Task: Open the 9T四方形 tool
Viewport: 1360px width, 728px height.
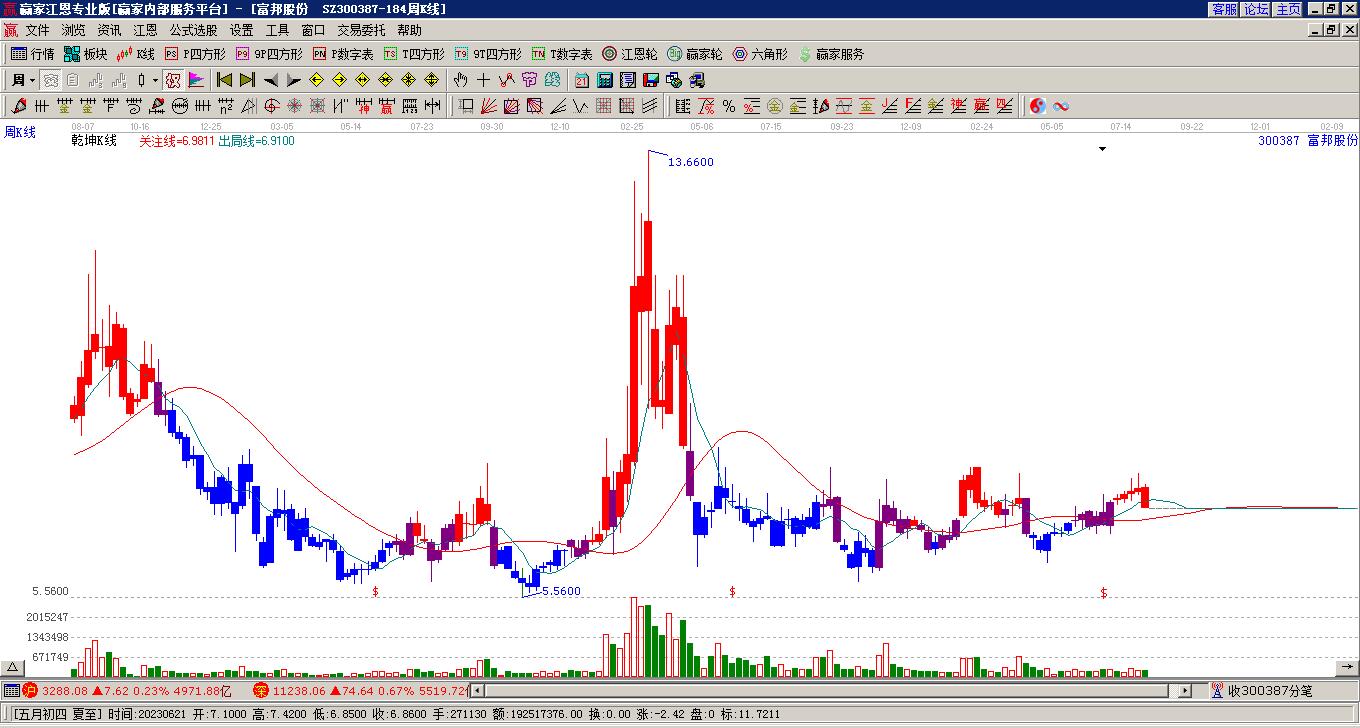Action: point(488,54)
